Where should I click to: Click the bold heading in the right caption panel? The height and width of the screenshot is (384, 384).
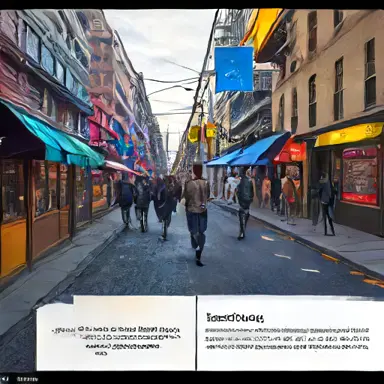pos(235,318)
